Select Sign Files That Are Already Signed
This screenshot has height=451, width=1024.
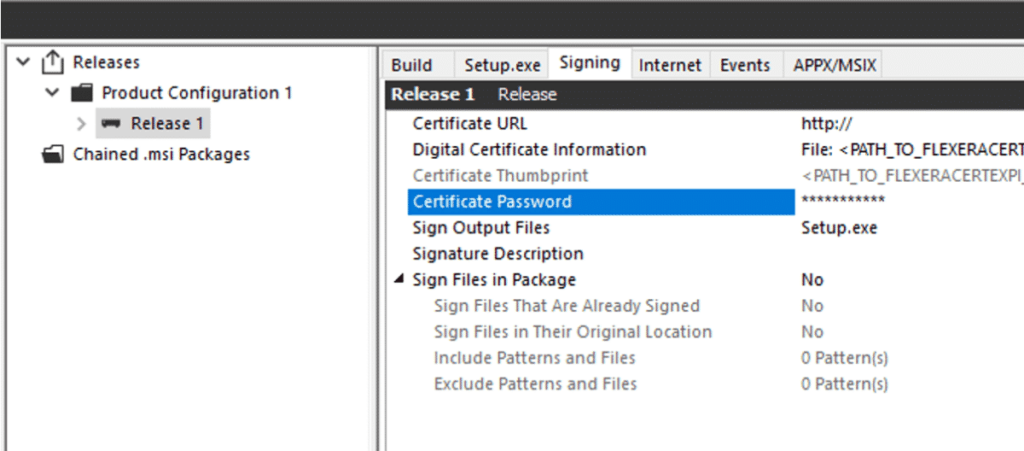[567, 306]
